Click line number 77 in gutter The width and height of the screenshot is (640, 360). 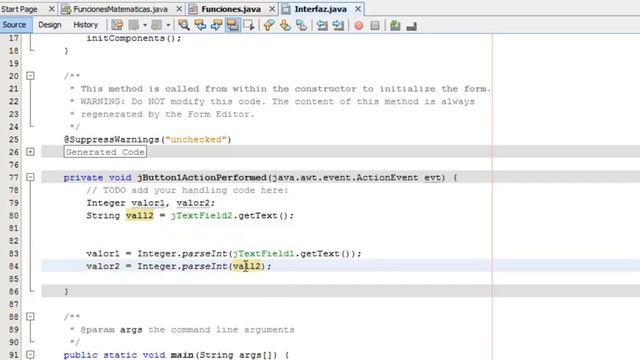pos(13,177)
